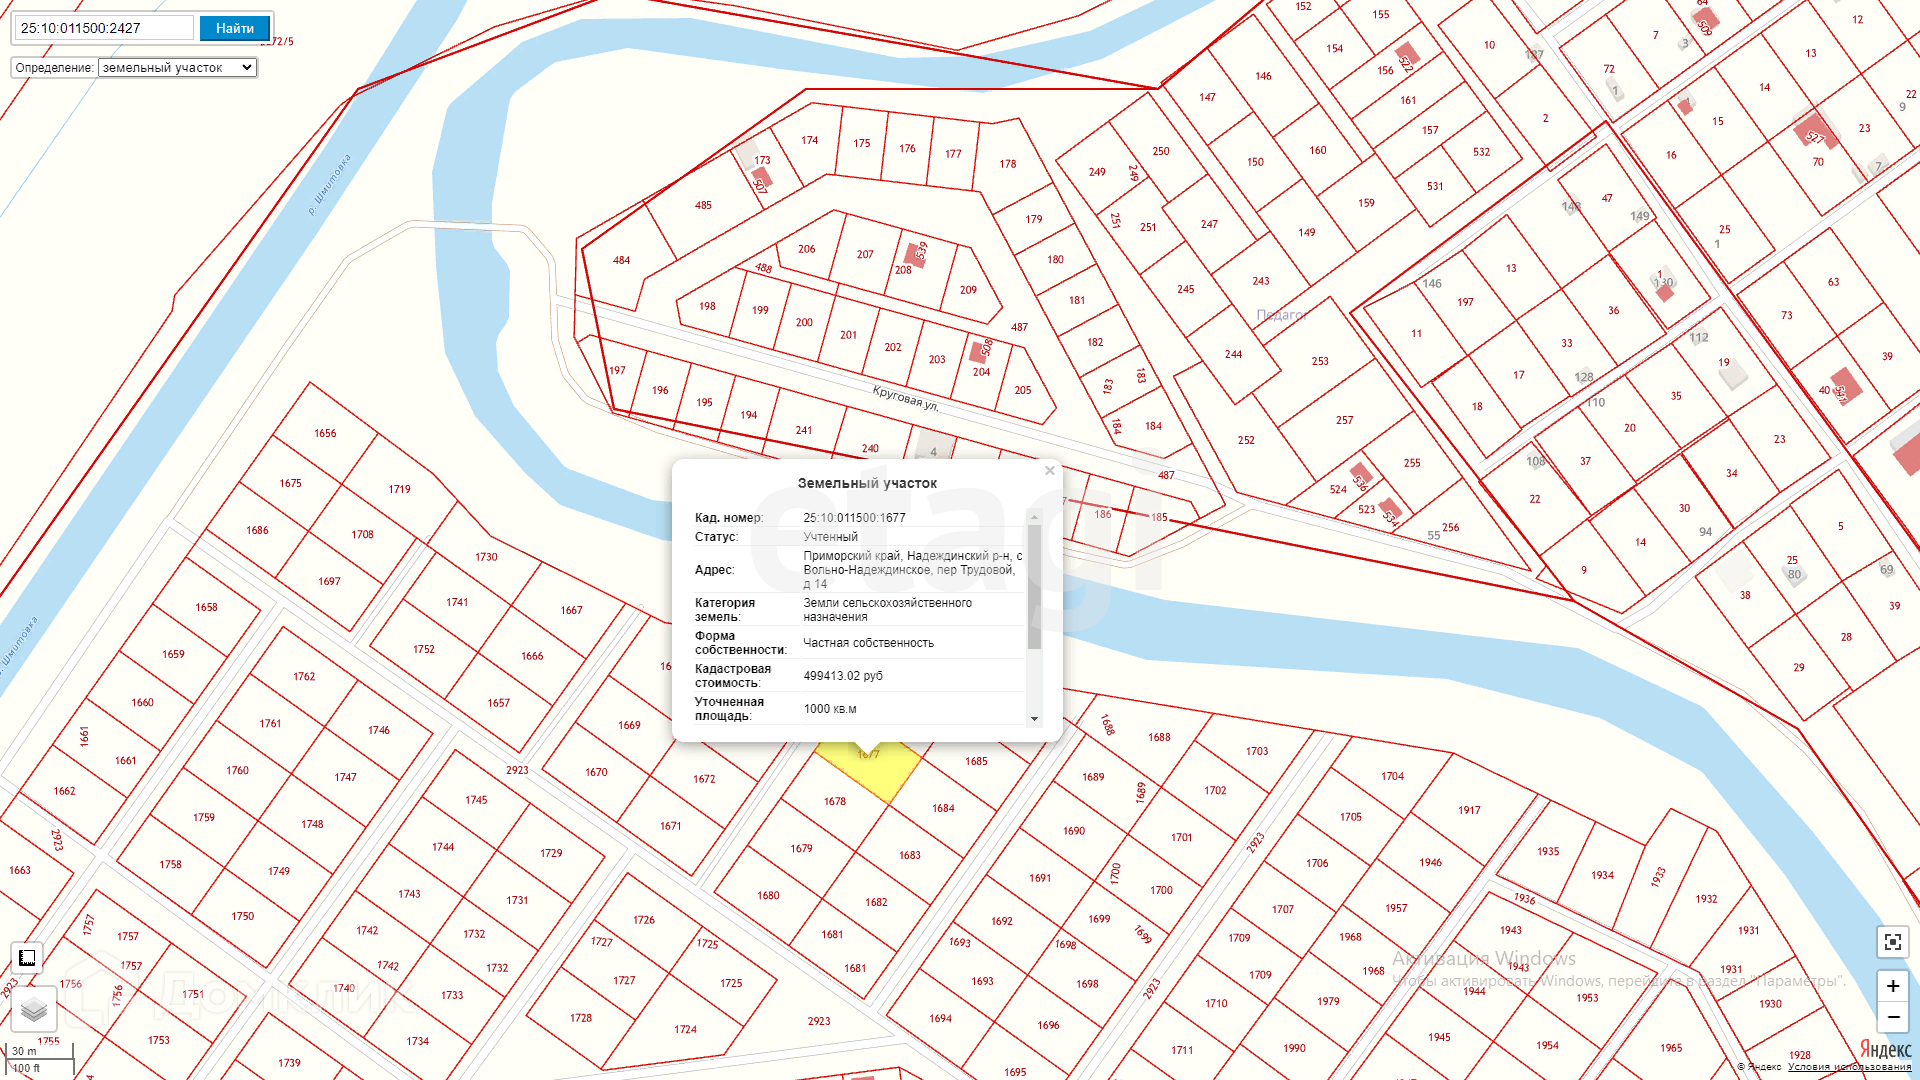
Task: Activate the ruler measurement tool
Action: tap(27, 958)
